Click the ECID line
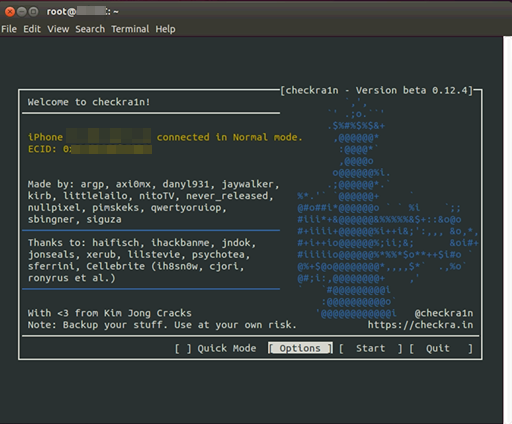This screenshot has height=424, width=512. pyautogui.click(x=90, y=149)
